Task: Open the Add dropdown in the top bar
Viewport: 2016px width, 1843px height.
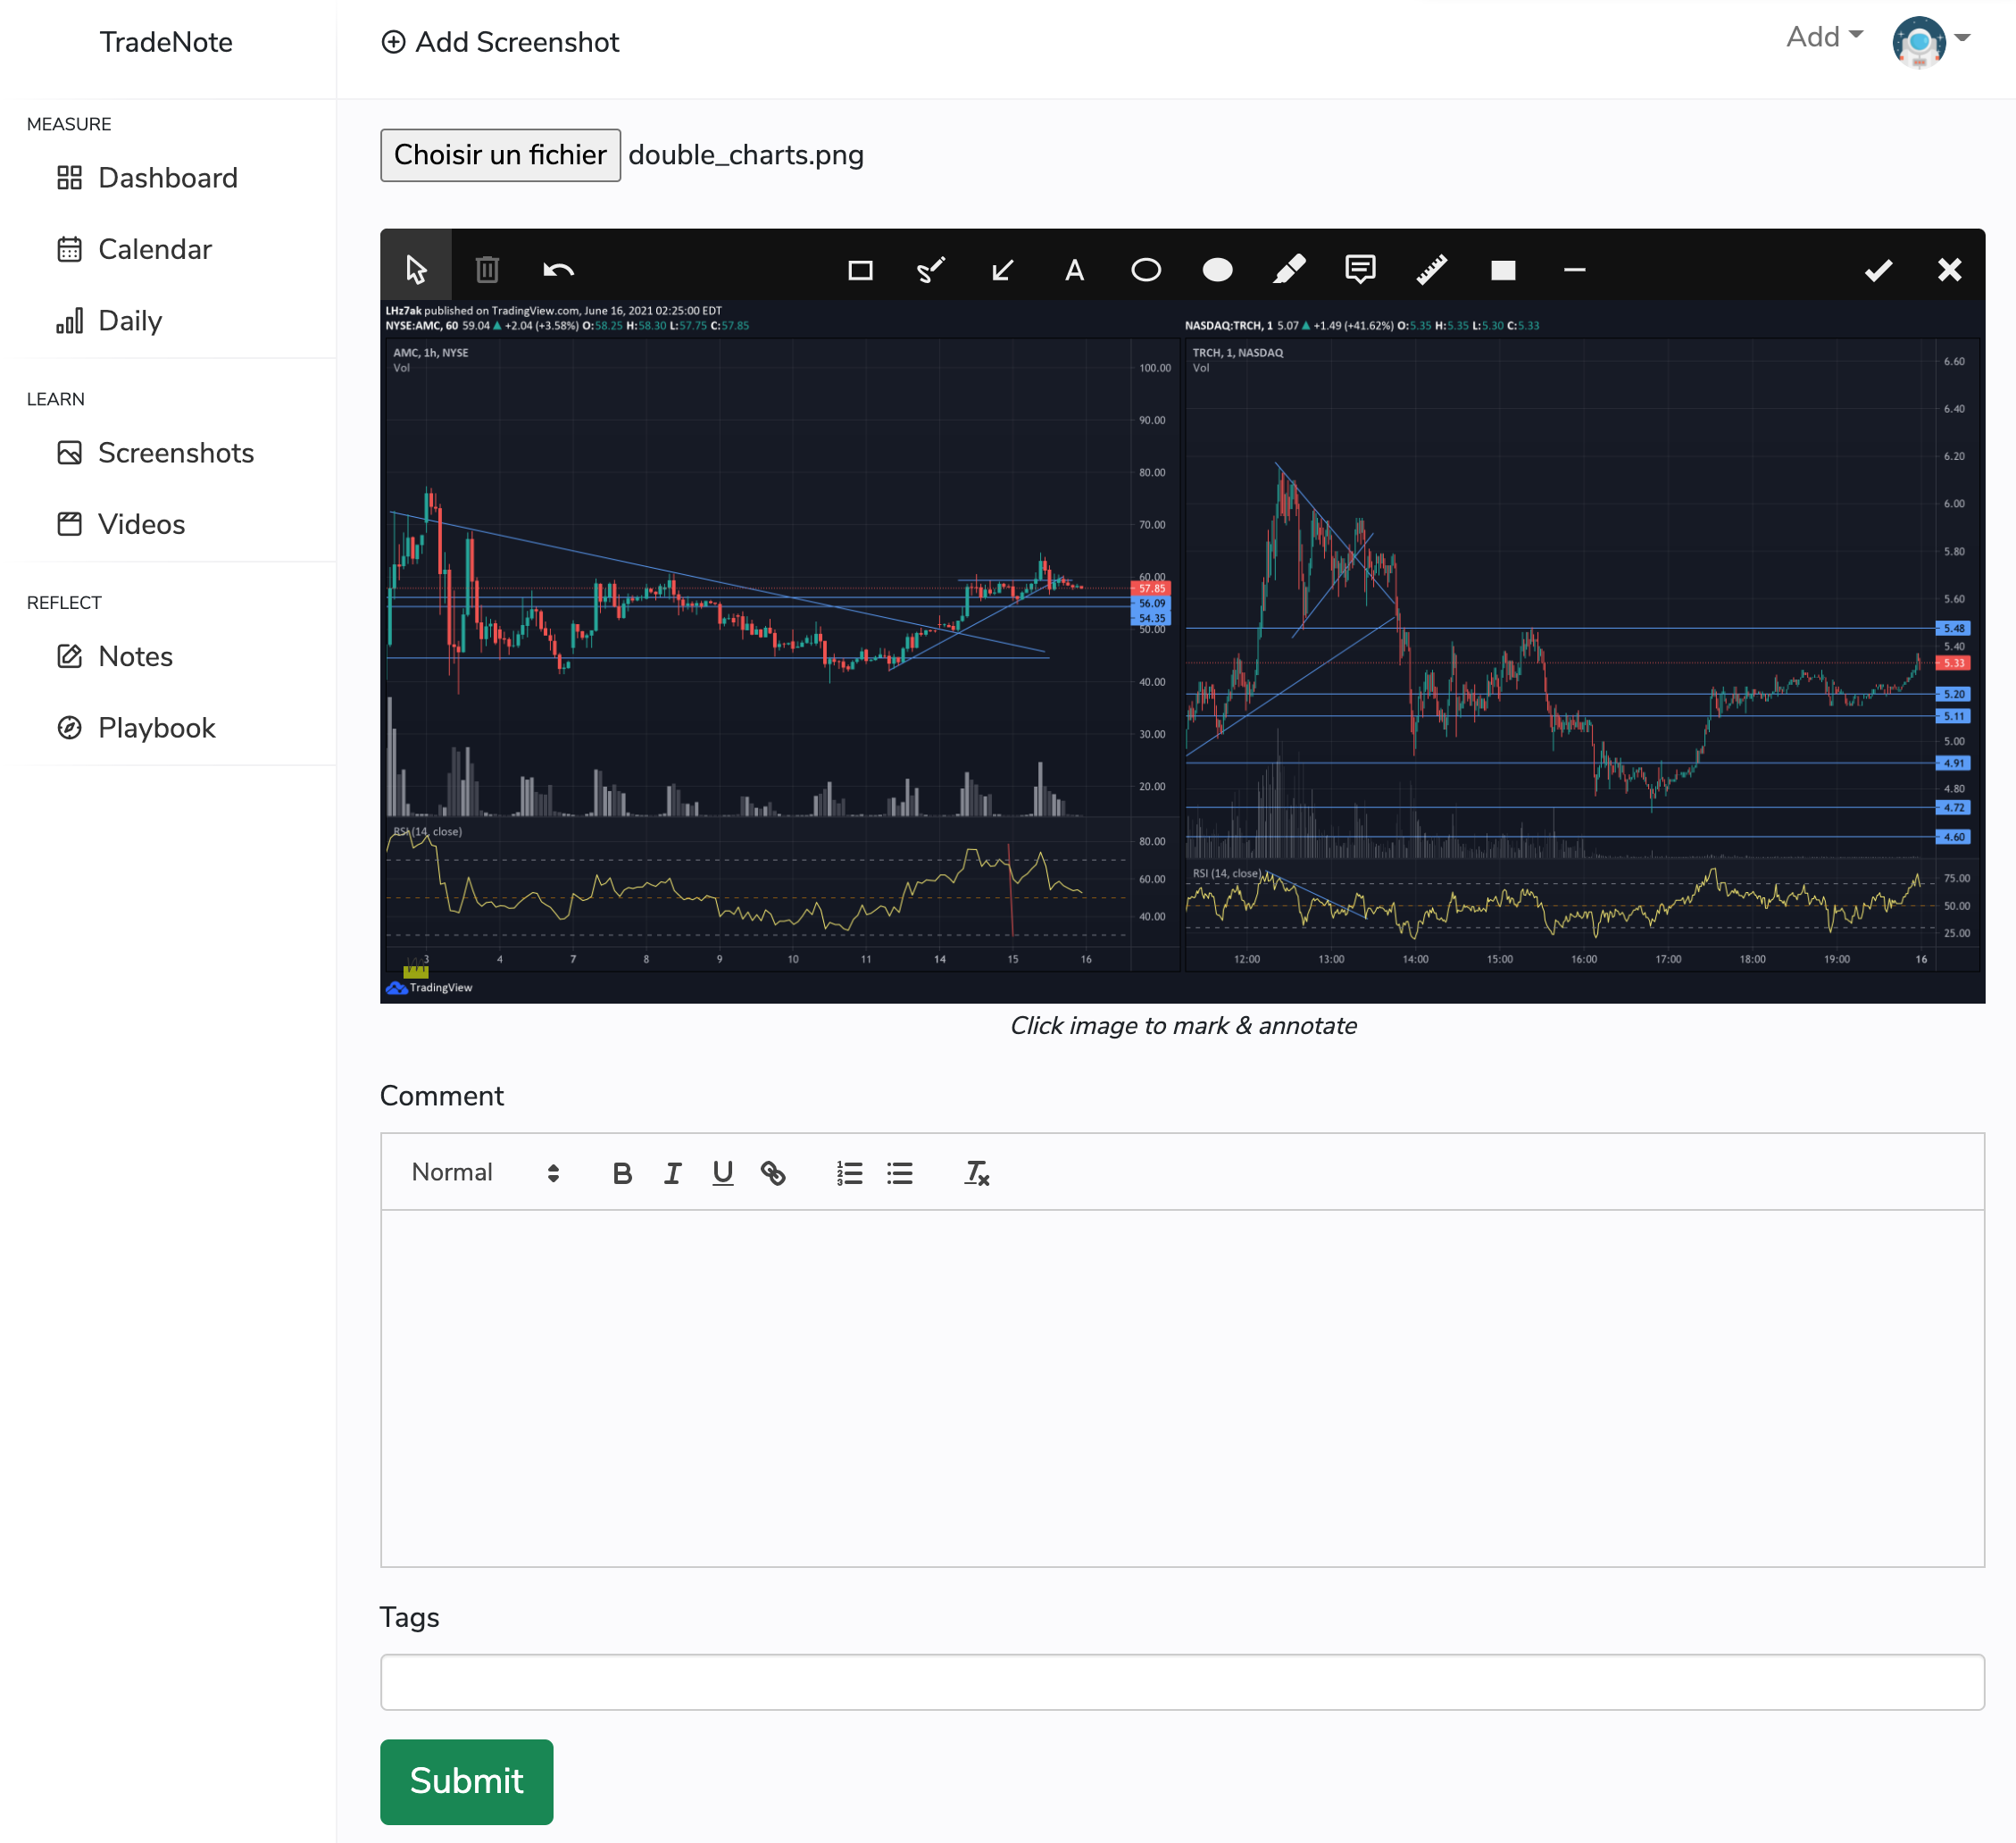Action: pos(1821,37)
